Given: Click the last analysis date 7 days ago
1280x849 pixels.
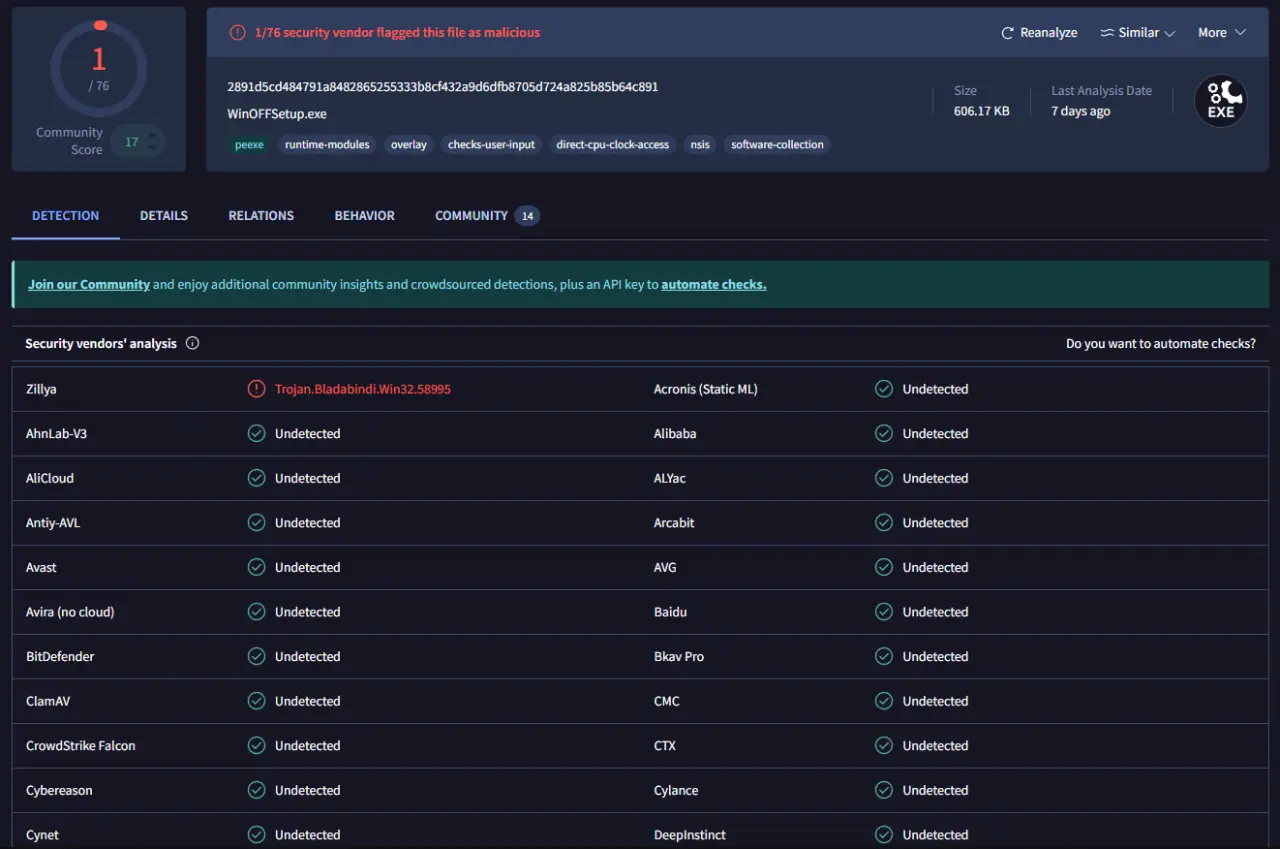Looking at the screenshot, I should 1081,111.
